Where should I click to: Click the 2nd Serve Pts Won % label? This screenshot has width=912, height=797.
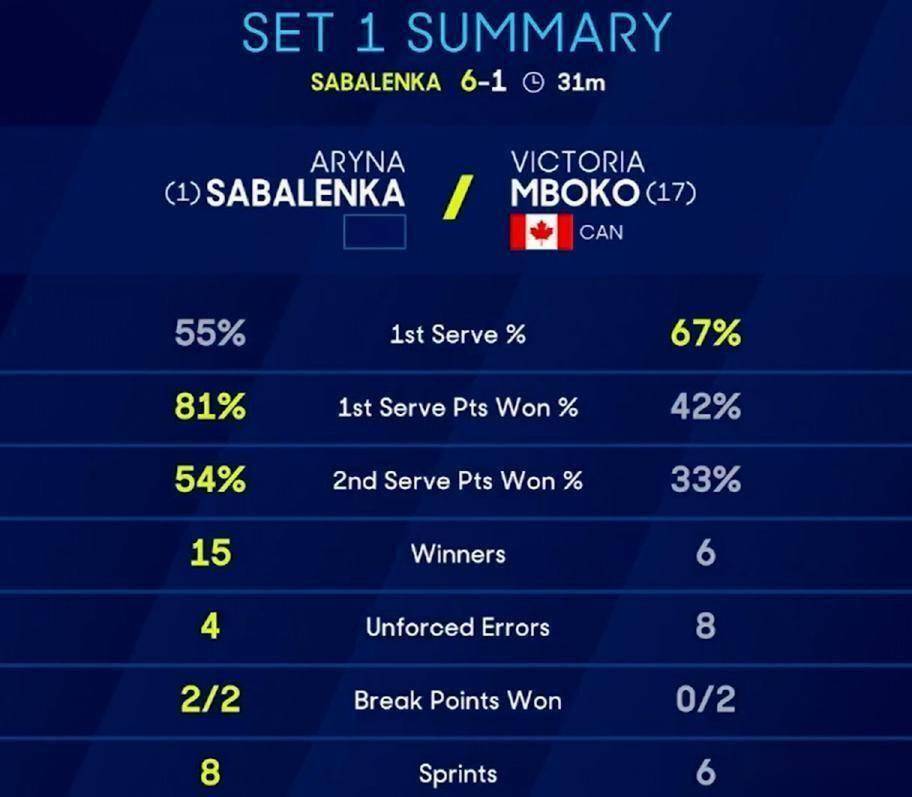point(457,481)
